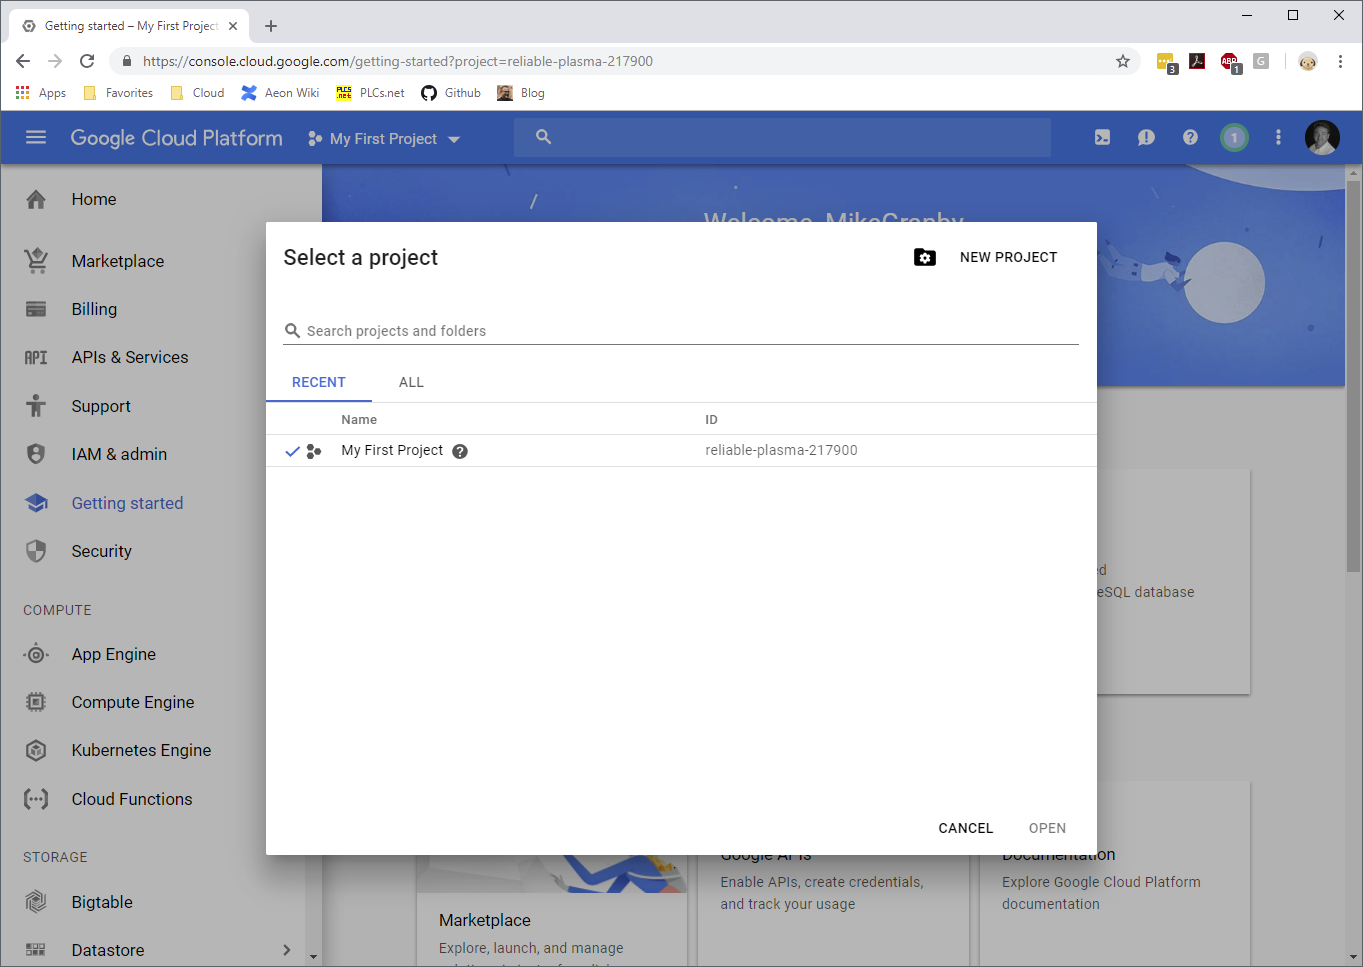
Task: Click the APIs & Services icon
Action: click(x=36, y=357)
